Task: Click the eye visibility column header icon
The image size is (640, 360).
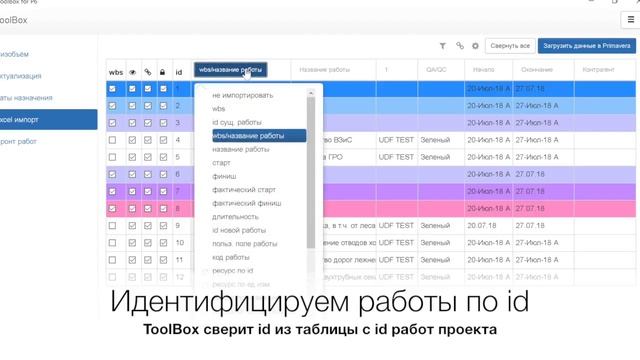Action: pos(132,72)
